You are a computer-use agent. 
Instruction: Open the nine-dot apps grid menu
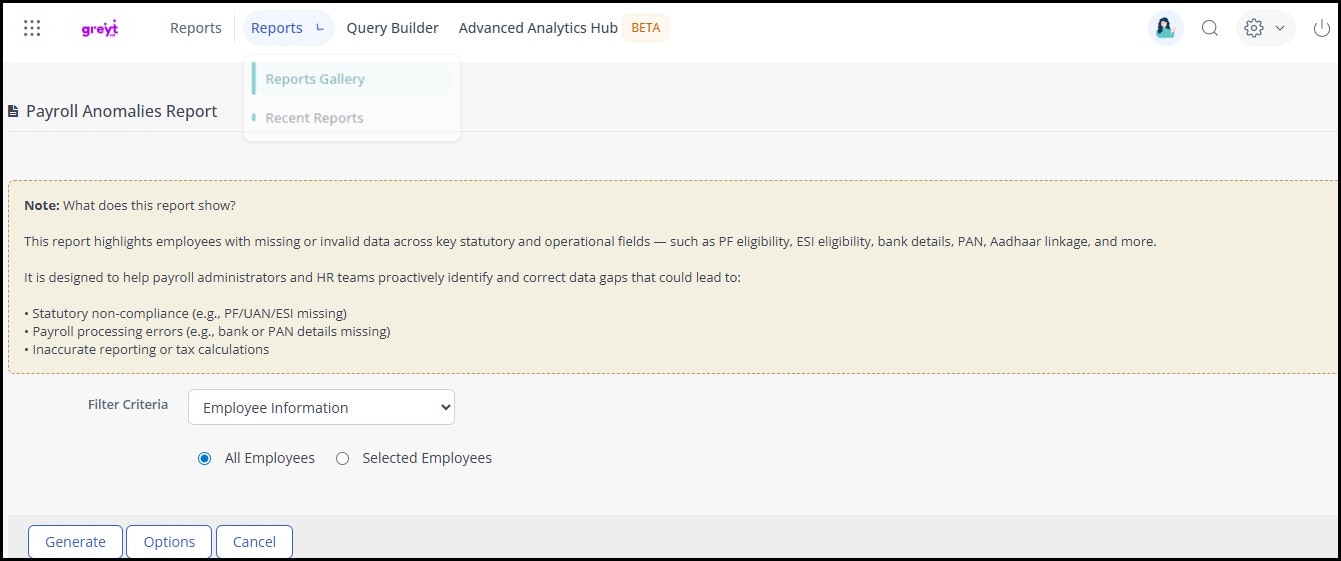(32, 28)
